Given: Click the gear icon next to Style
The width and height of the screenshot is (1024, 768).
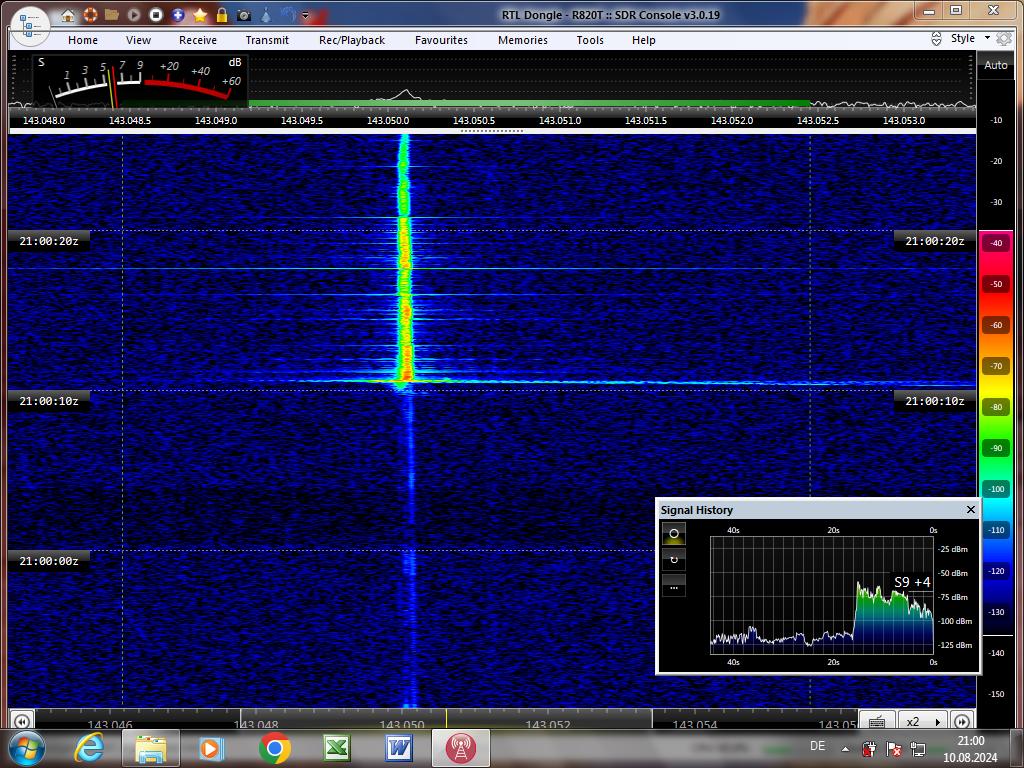Looking at the screenshot, I should coord(1004,39).
